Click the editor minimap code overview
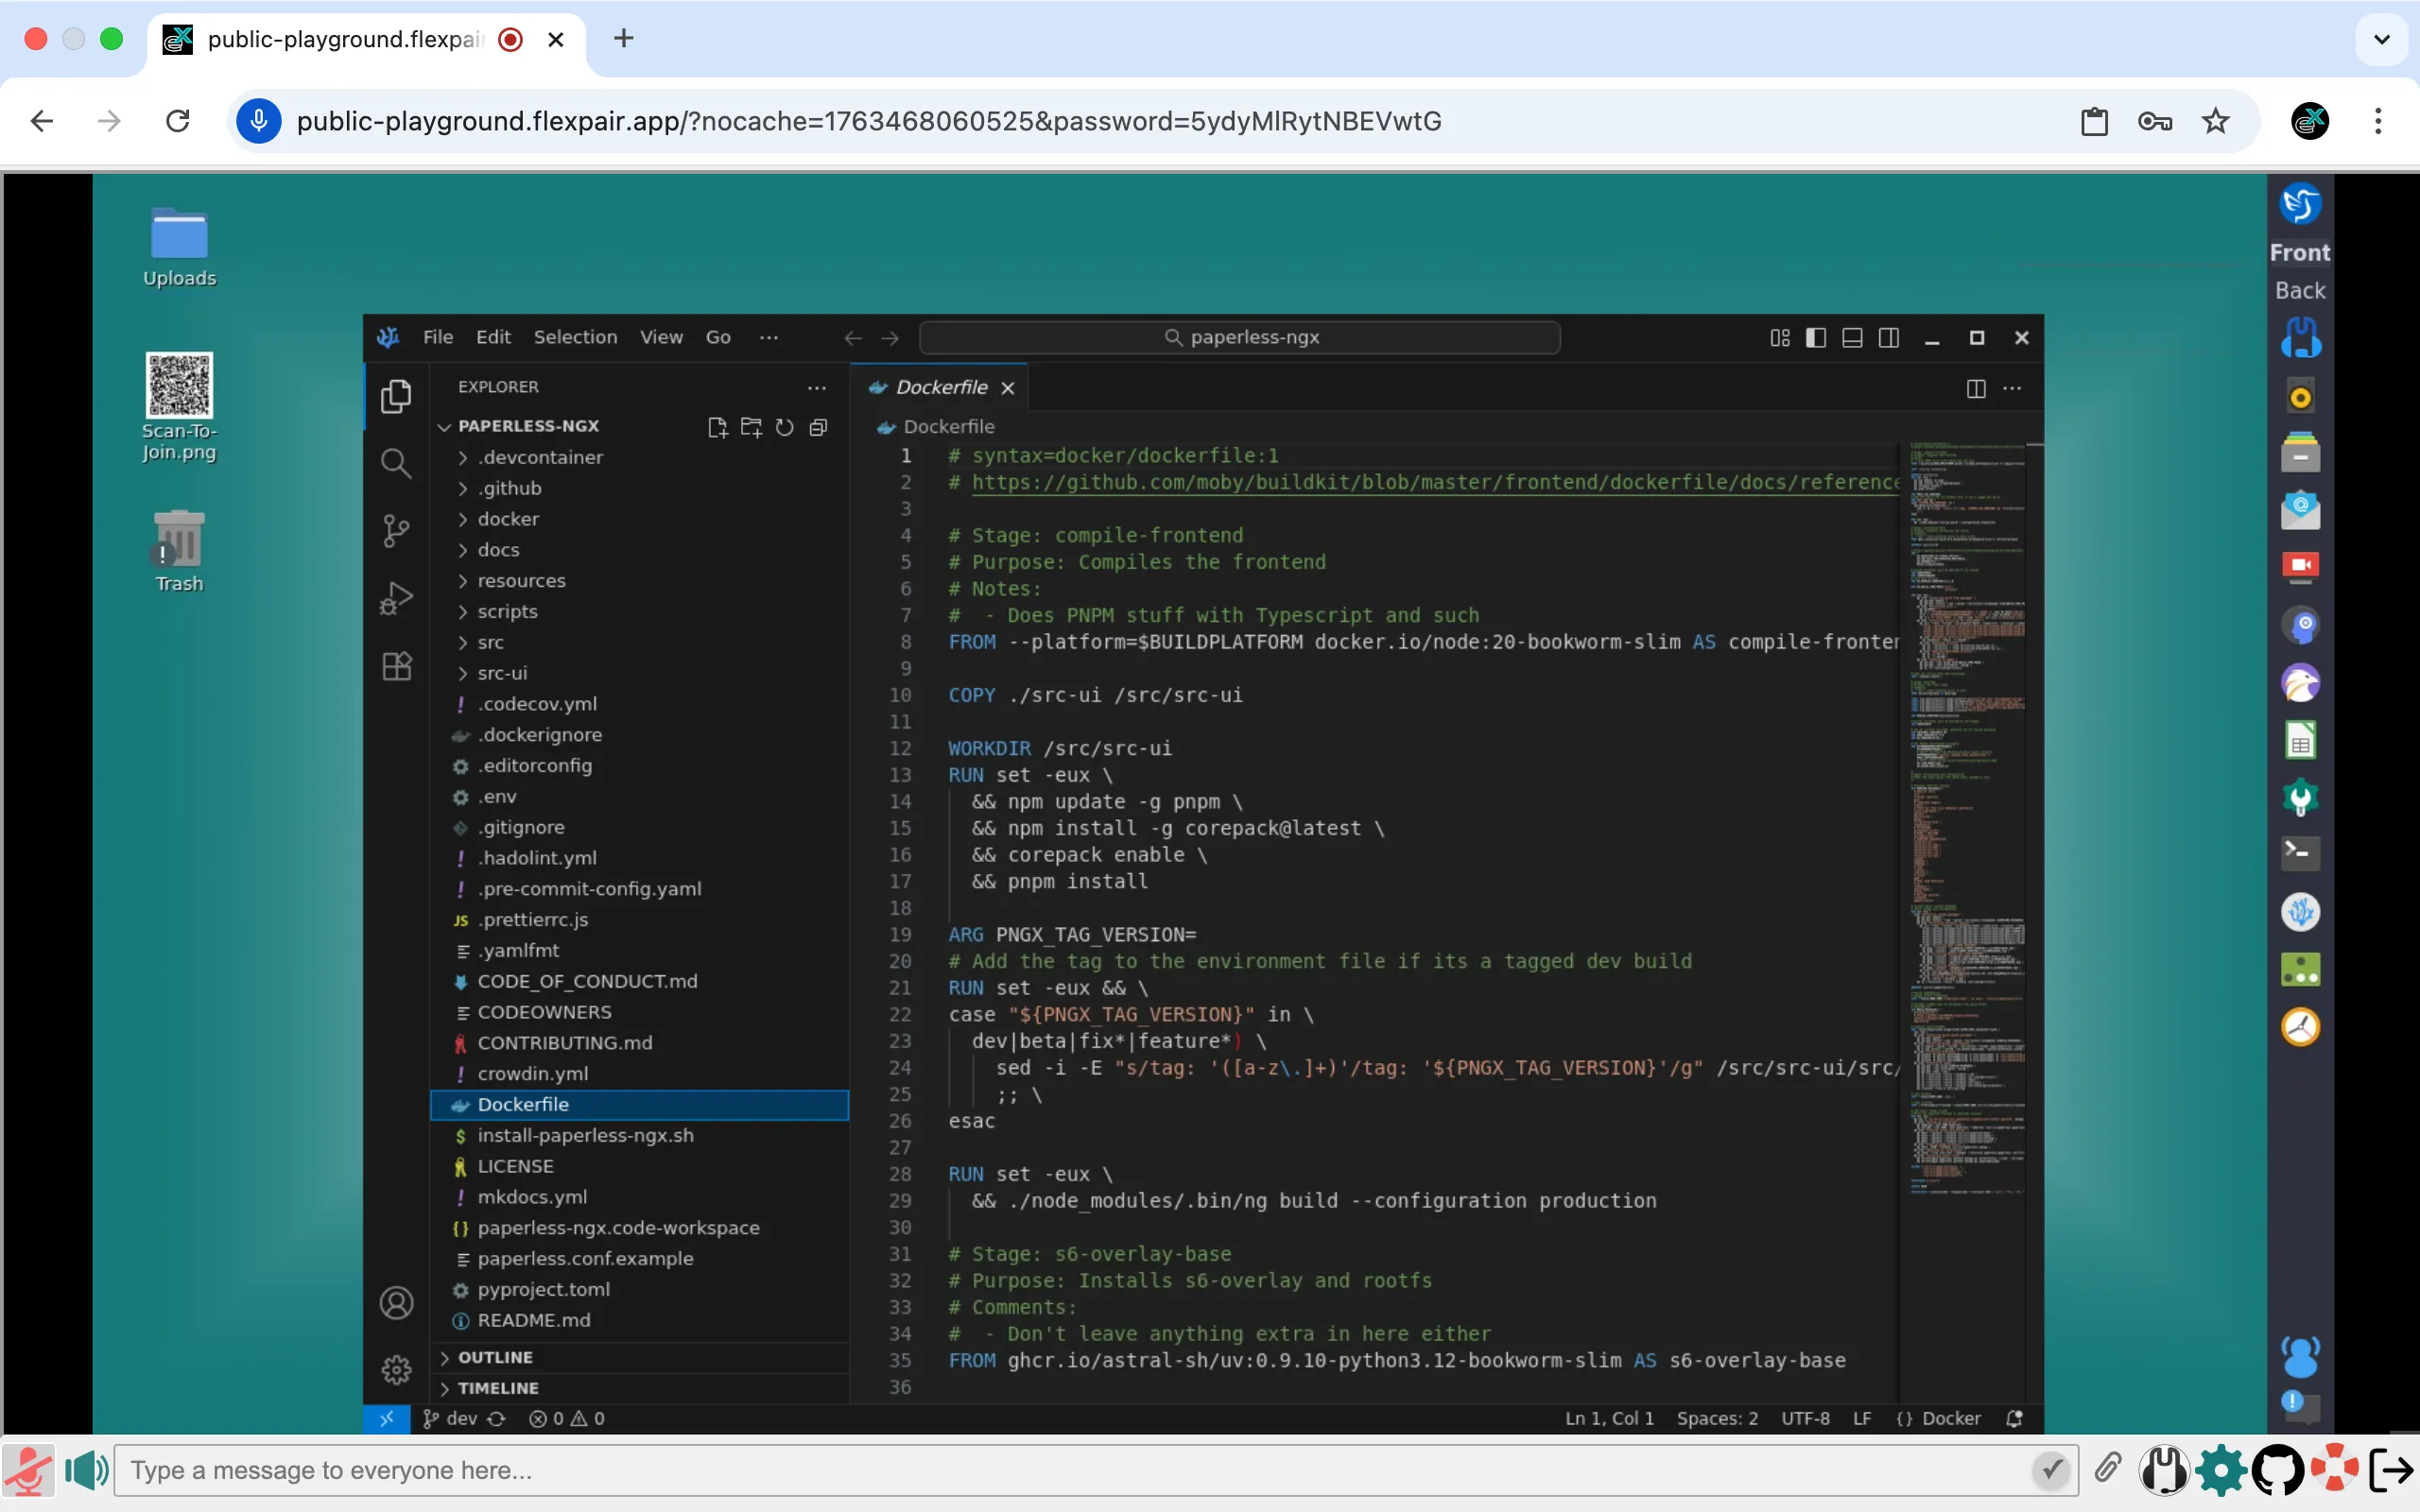 tap(1968, 820)
